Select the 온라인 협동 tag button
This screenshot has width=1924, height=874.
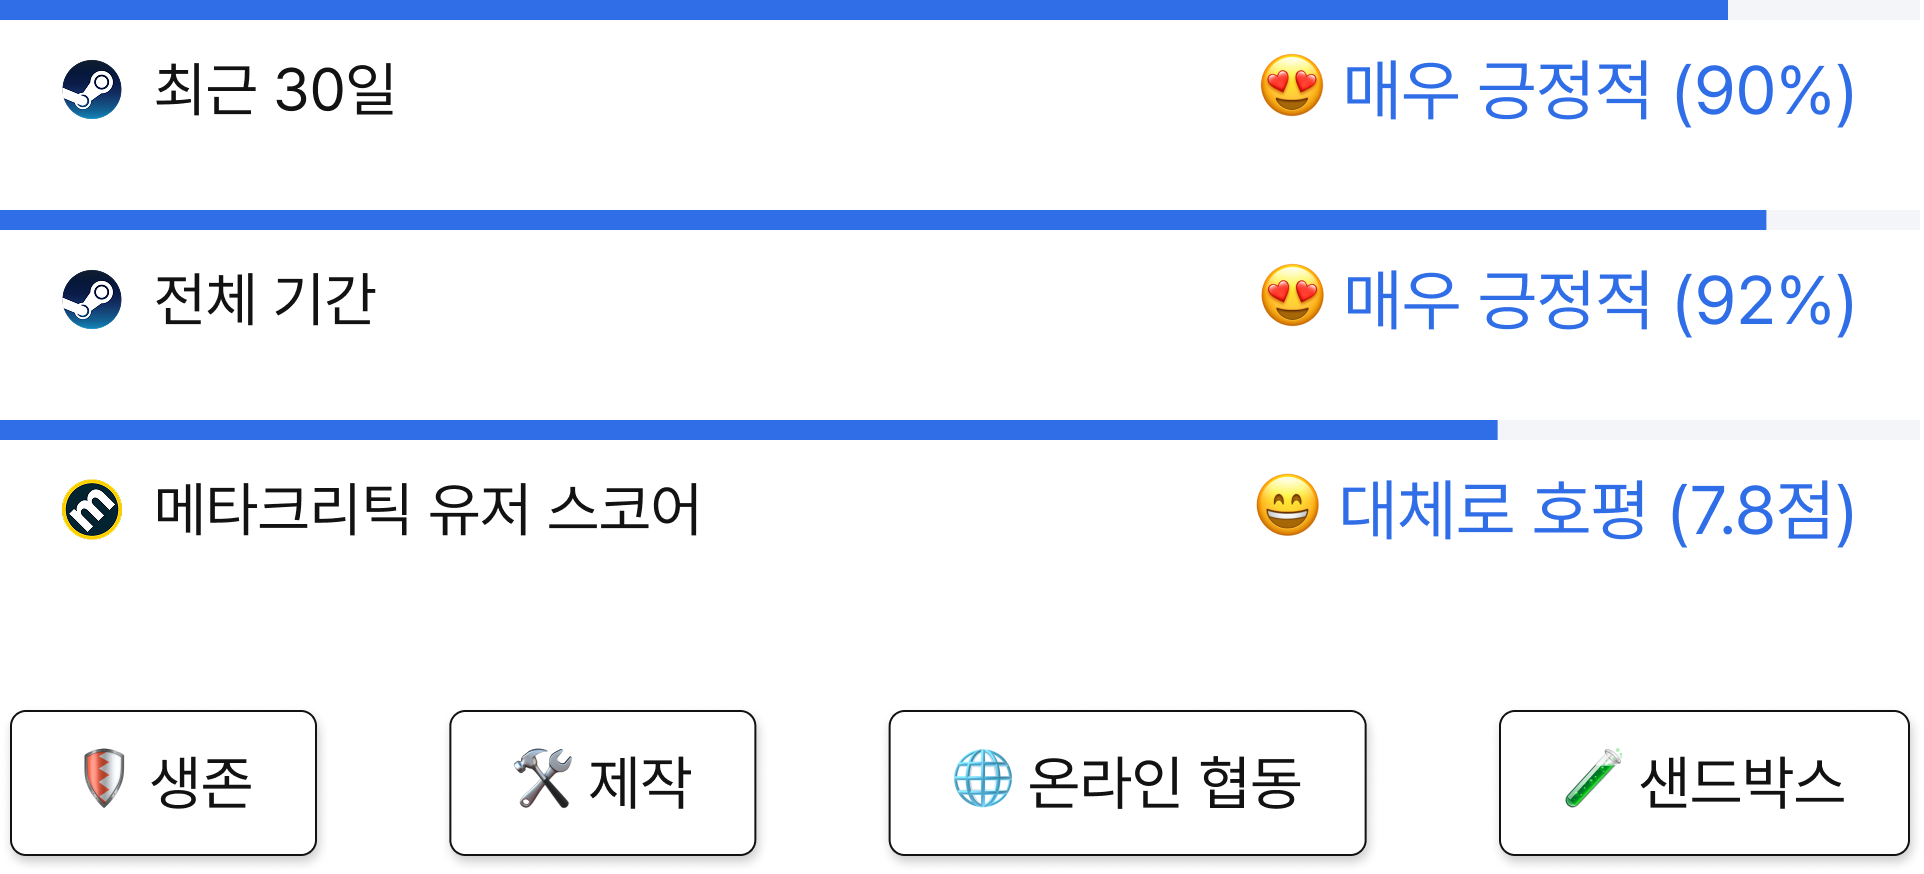point(1128,783)
